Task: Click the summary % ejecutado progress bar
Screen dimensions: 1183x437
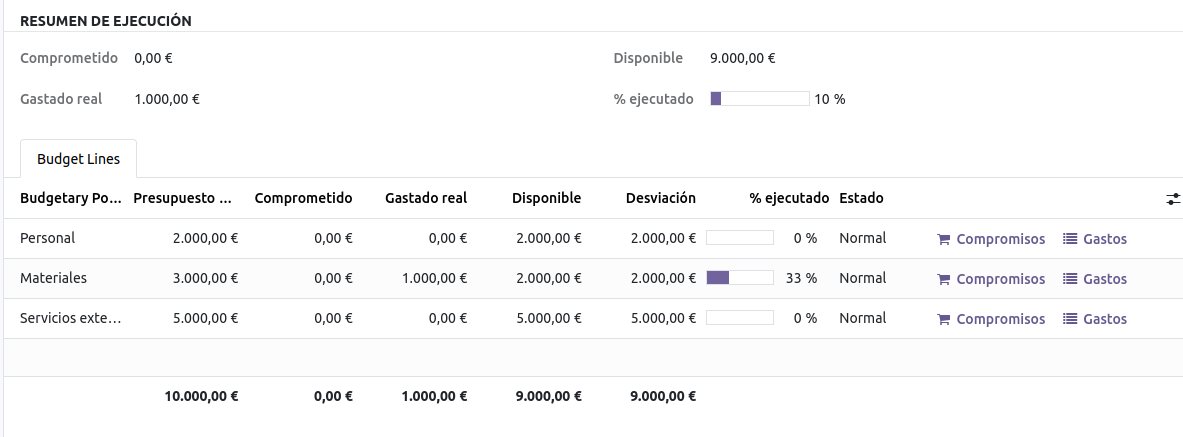Action: point(760,99)
